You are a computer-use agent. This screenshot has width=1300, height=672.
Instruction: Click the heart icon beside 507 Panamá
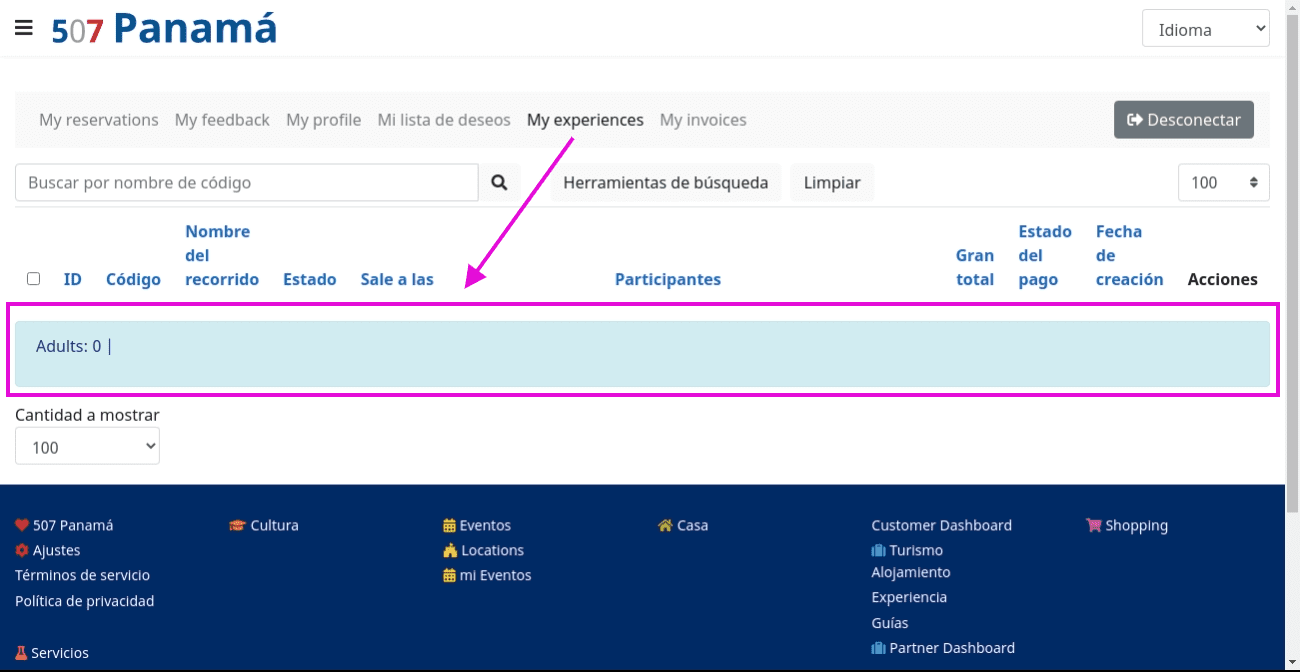click(x=22, y=525)
